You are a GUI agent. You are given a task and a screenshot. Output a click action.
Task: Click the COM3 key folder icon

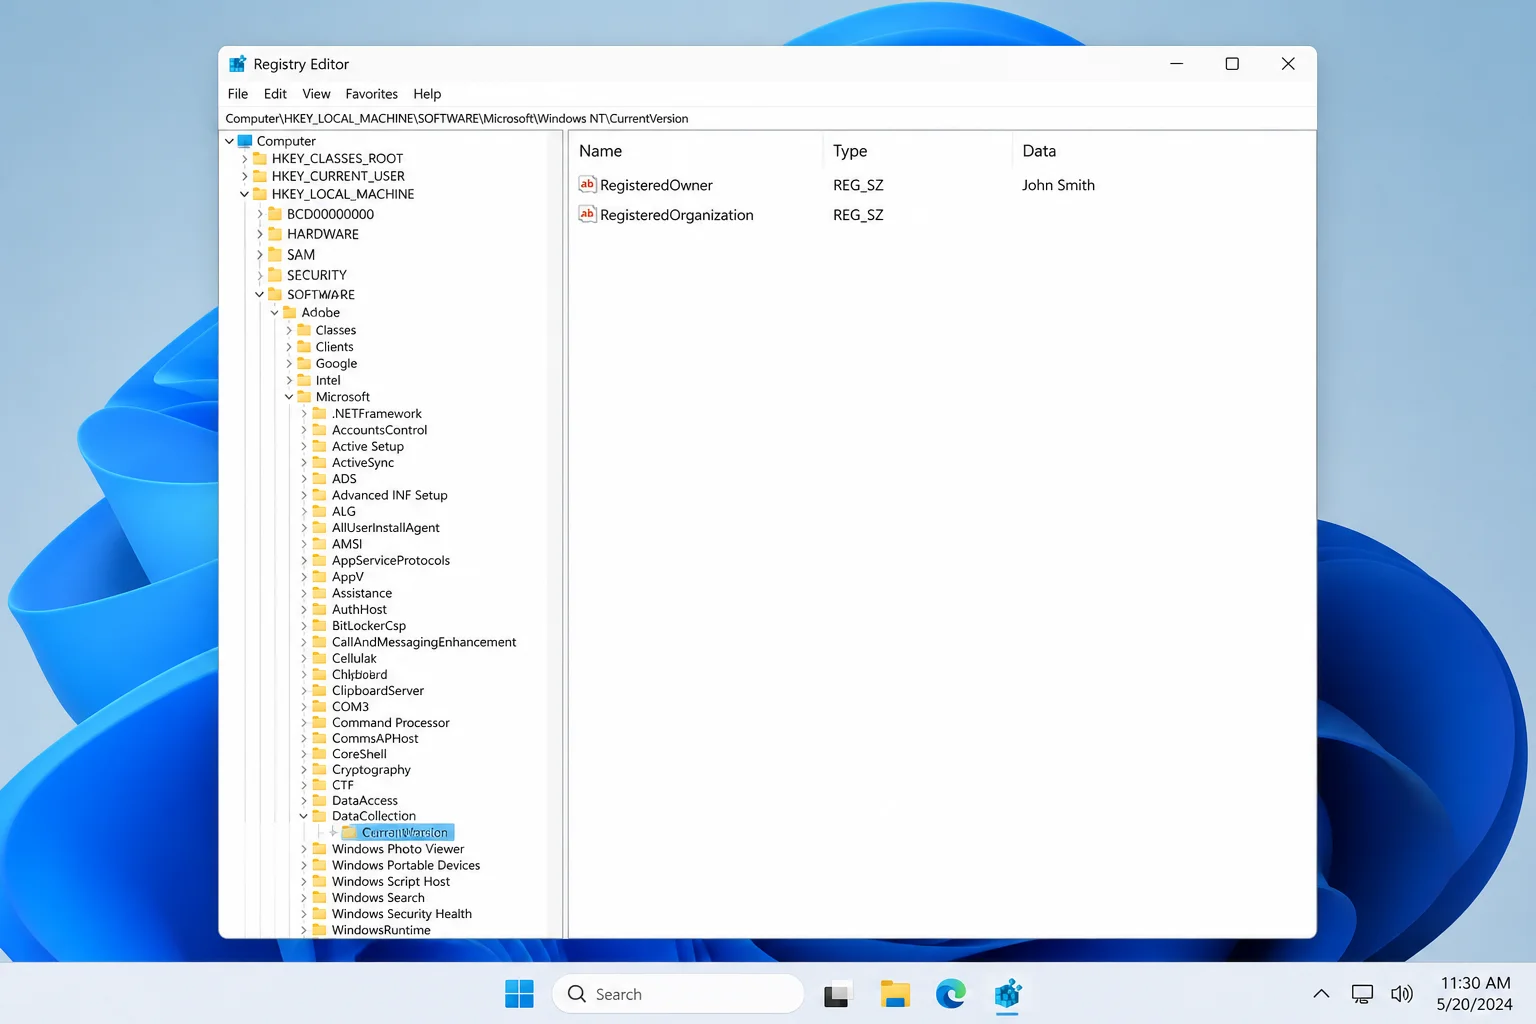[x=320, y=707]
